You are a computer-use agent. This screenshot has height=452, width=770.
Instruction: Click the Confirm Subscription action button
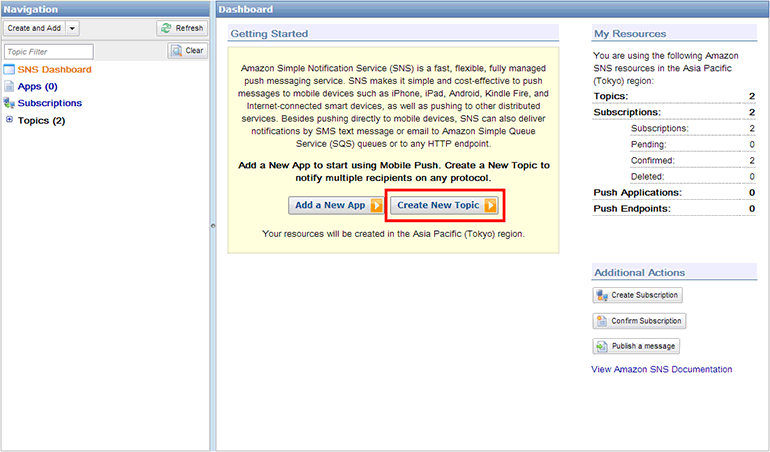638,321
